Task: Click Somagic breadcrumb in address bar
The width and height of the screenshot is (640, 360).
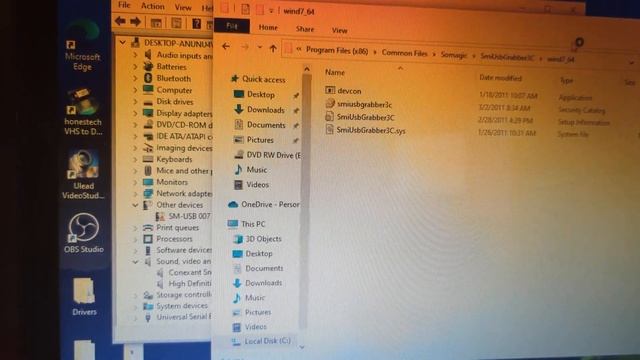Action: tap(453, 55)
